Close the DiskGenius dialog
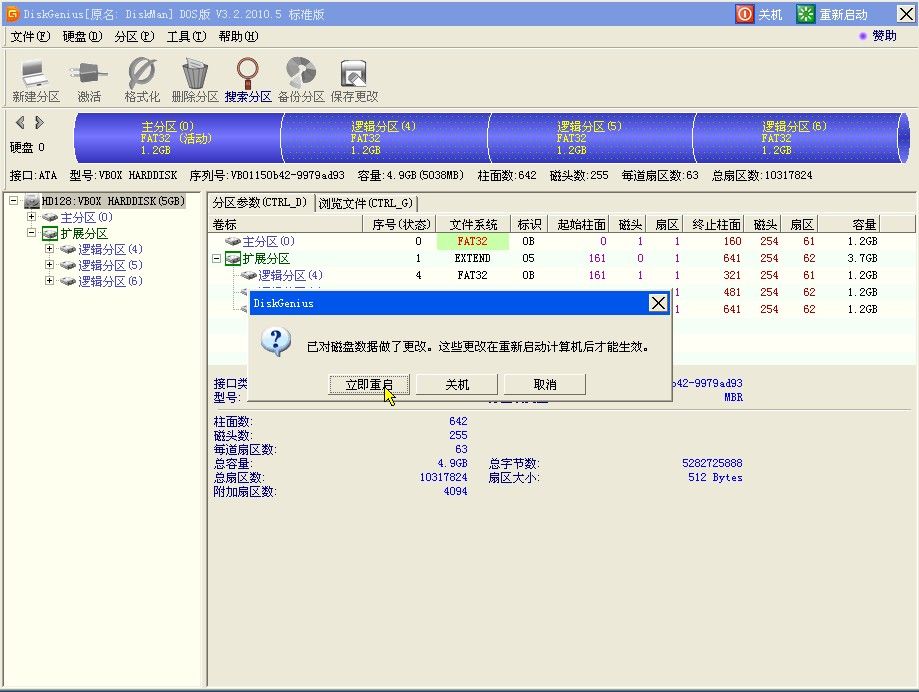This screenshot has width=919, height=692. tap(658, 303)
